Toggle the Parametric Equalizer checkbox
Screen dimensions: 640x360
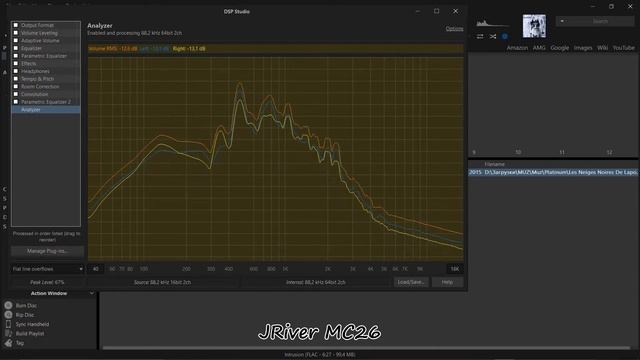(16, 56)
